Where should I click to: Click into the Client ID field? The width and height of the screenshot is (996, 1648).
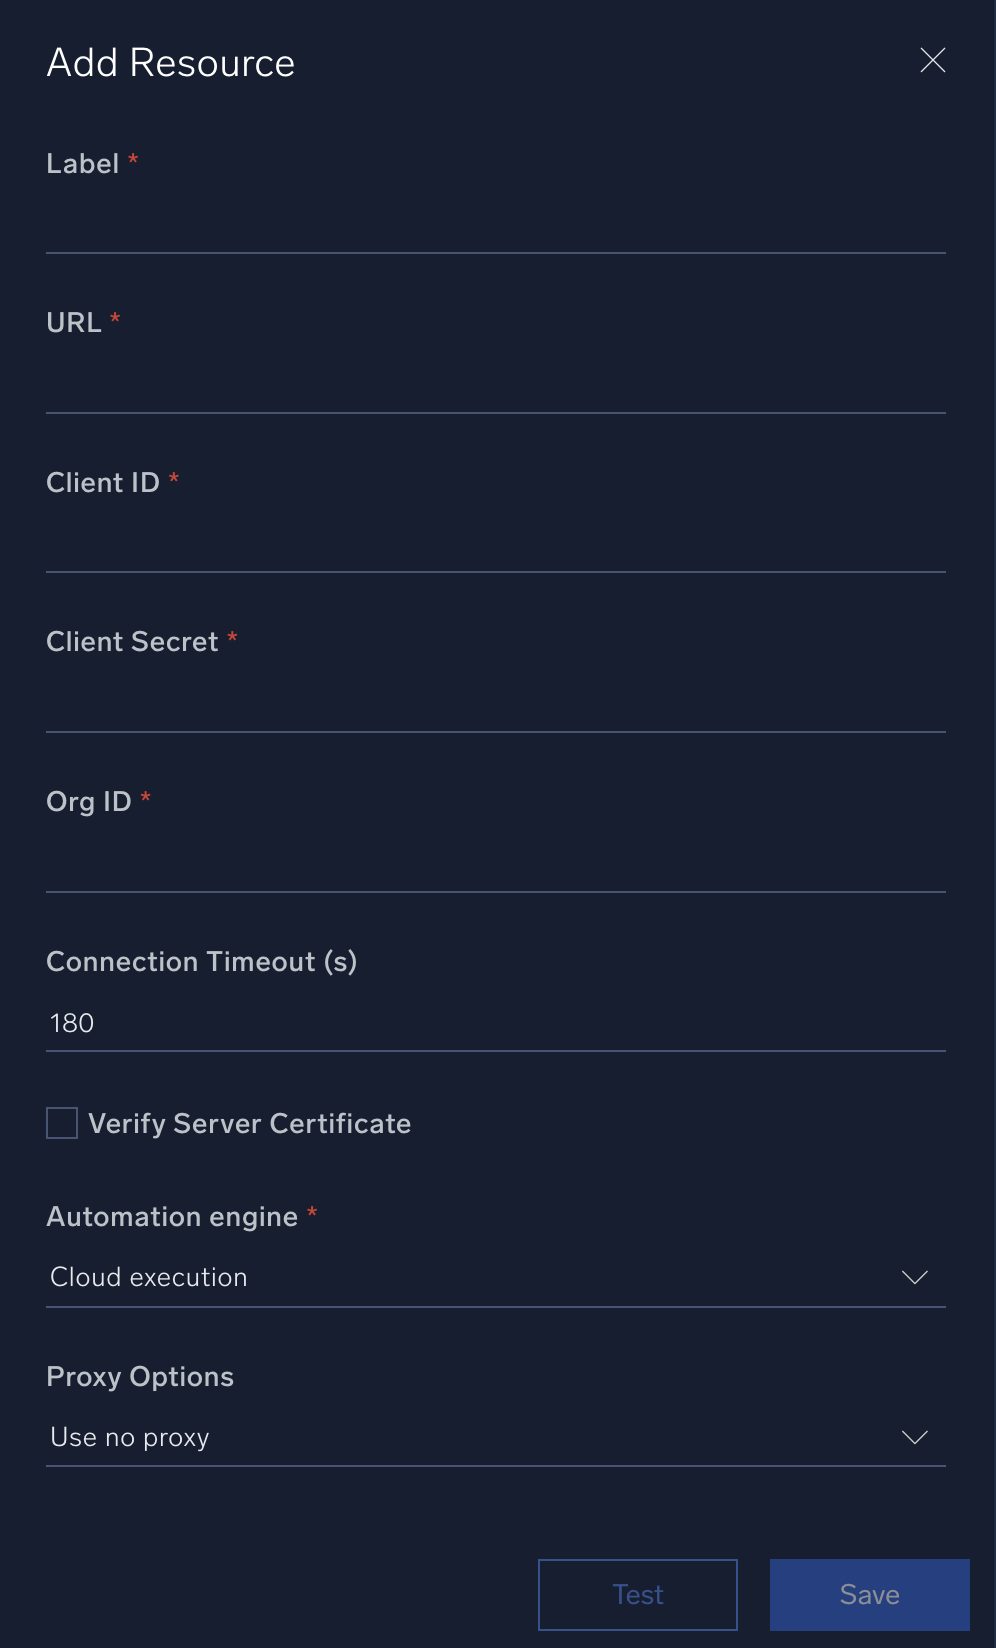tap(495, 542)
